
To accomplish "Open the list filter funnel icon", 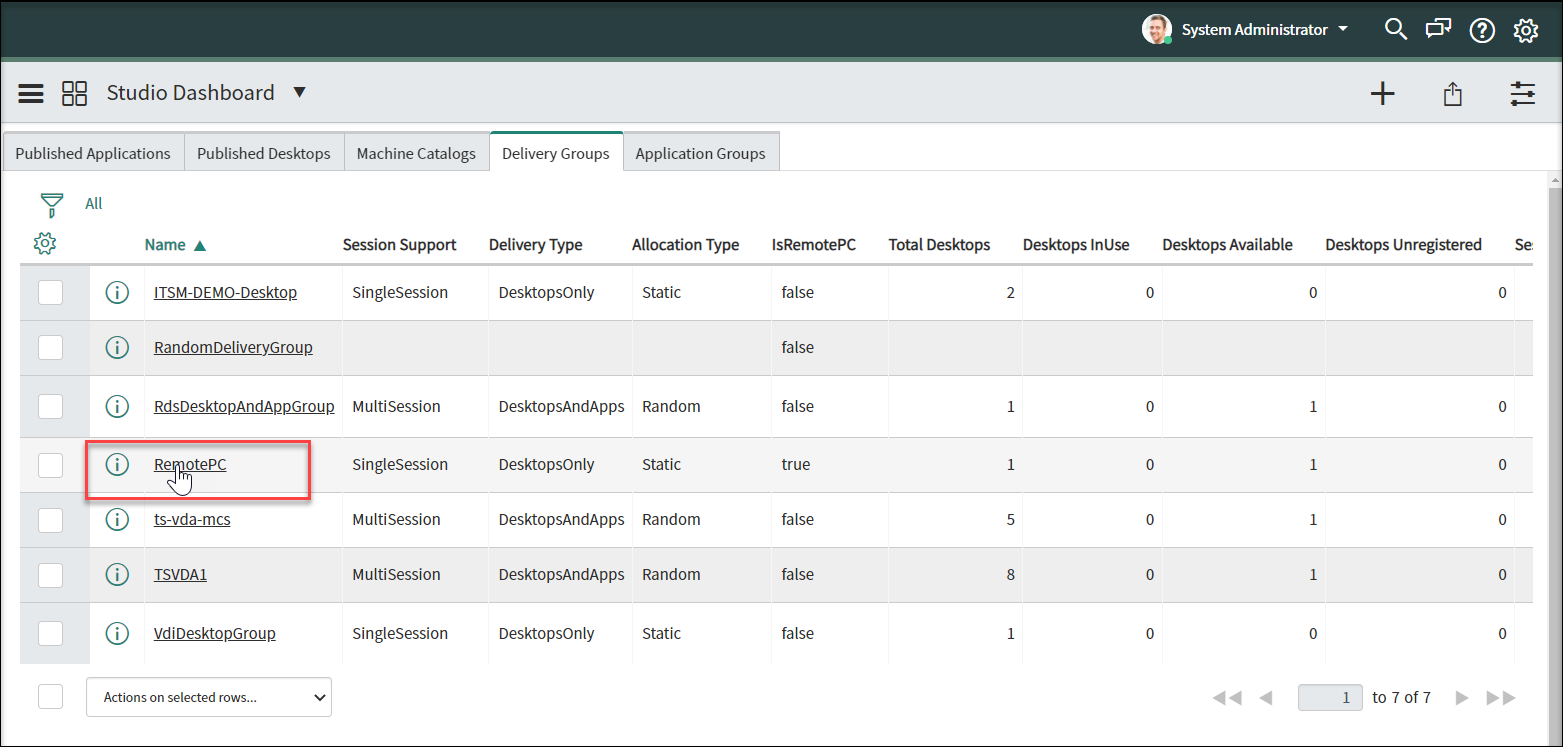I will click(52, 205).
